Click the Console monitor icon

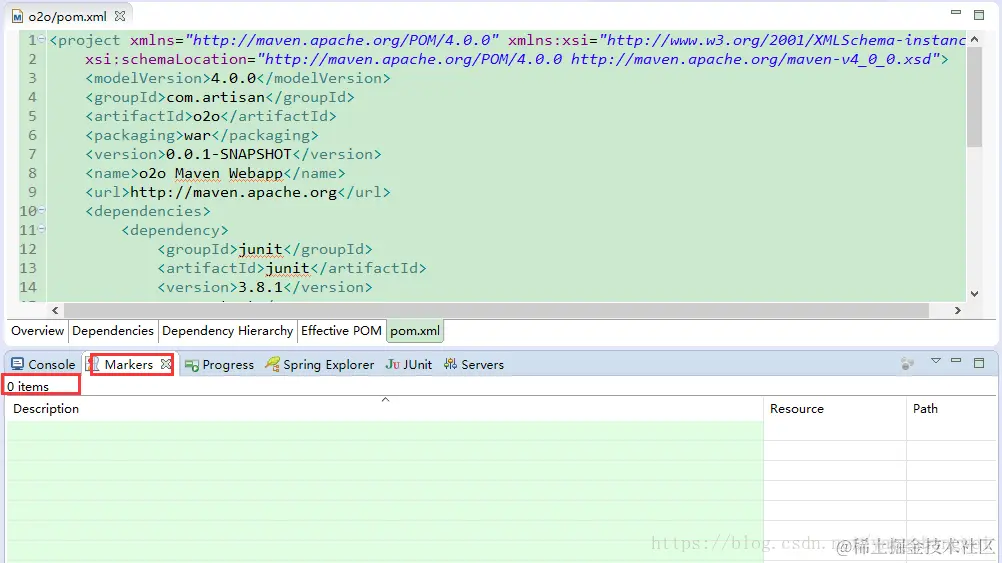pyautogui.click(x=17, y=364)
